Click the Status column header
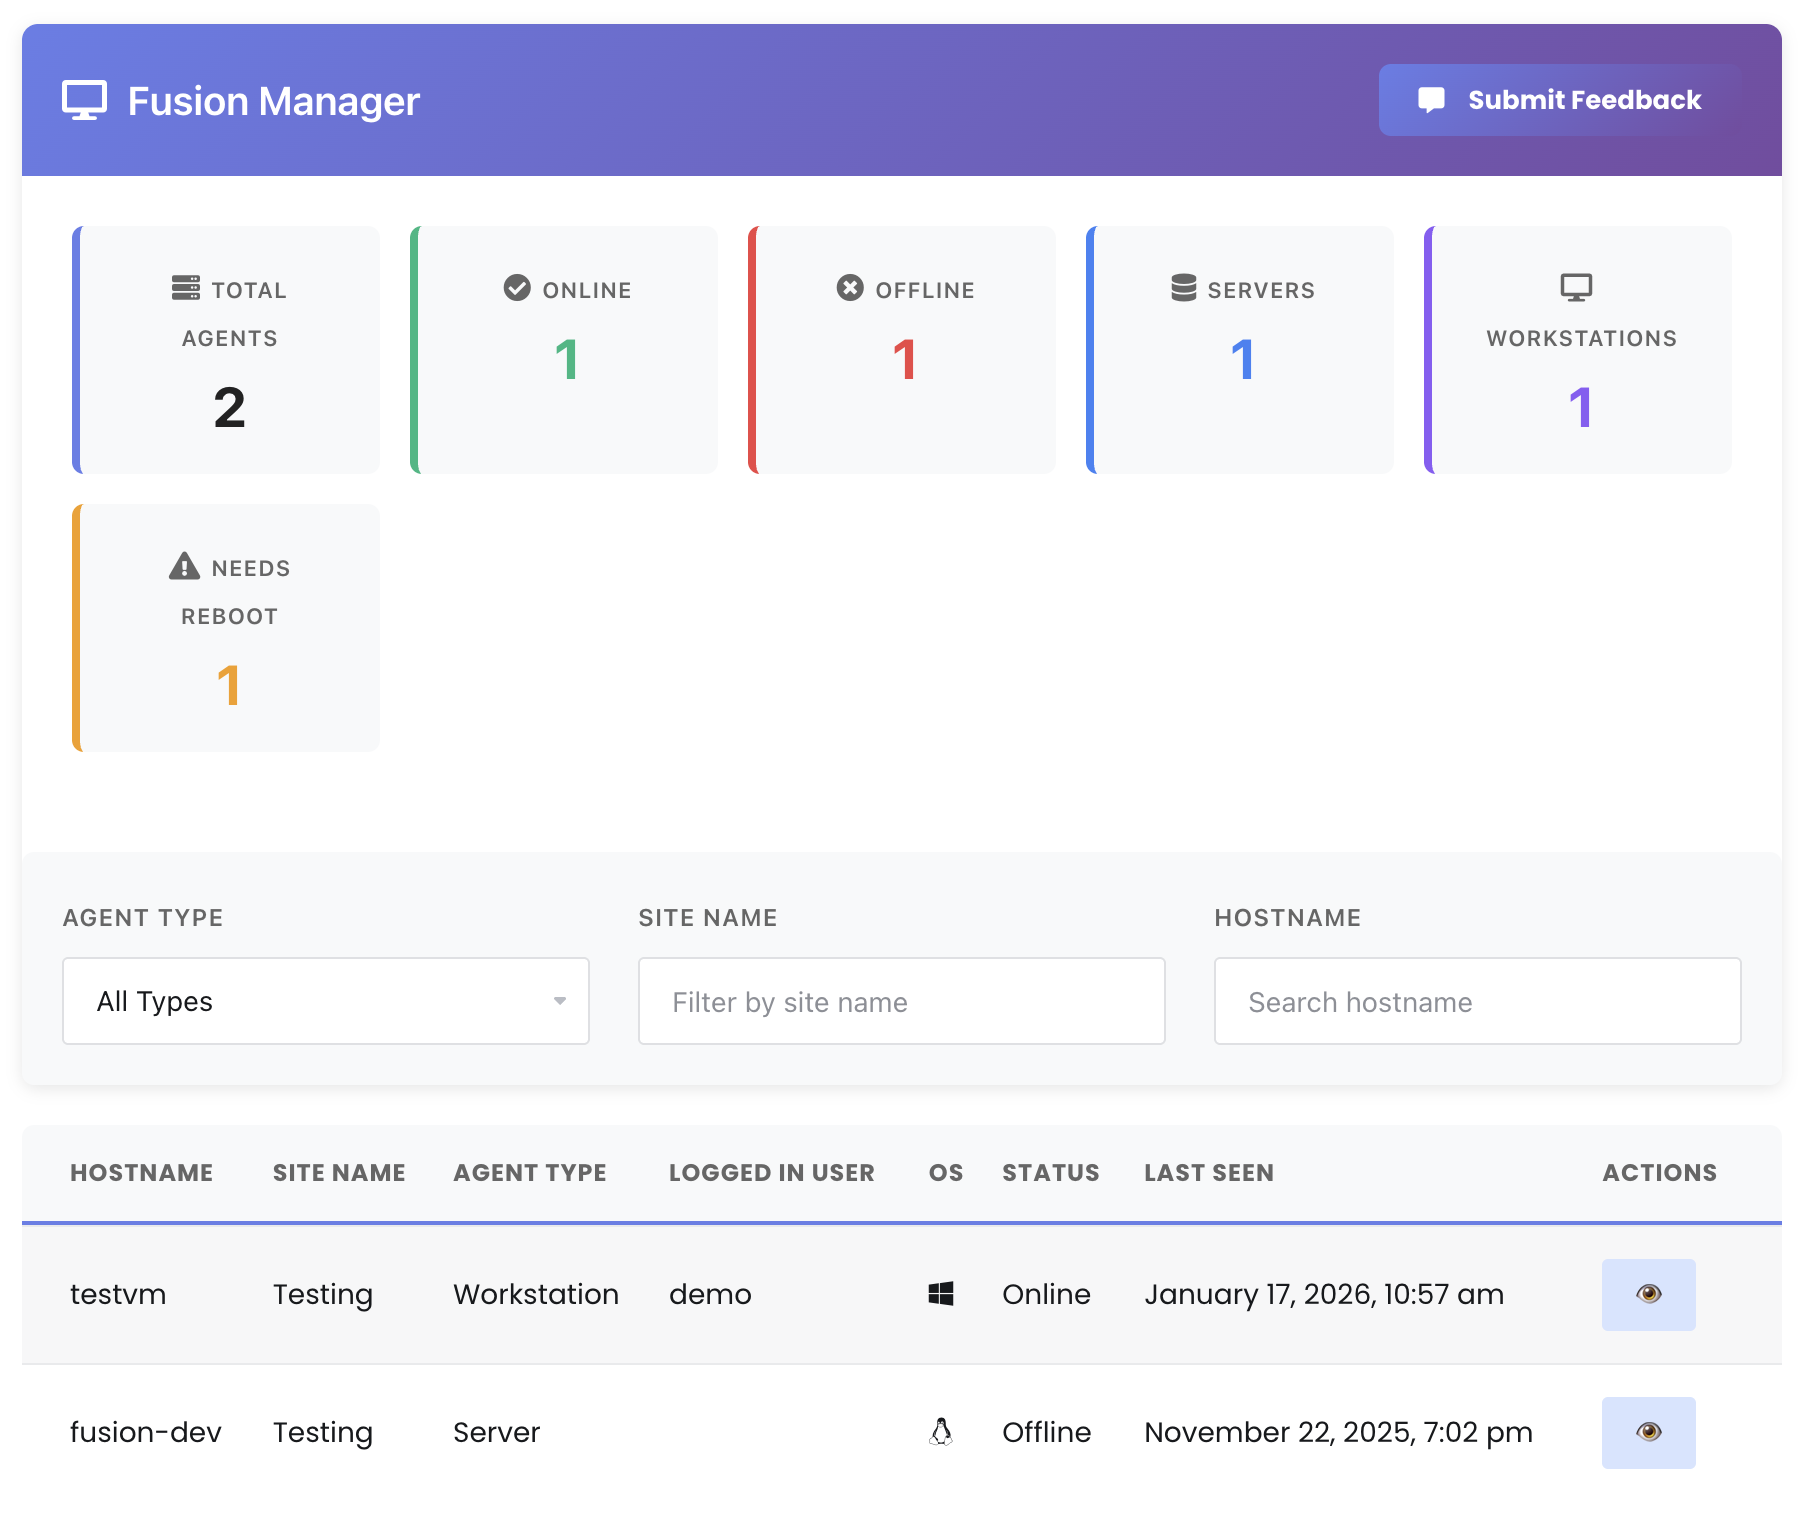The image size is (1804, 1514). [x=1051, y=1173]
